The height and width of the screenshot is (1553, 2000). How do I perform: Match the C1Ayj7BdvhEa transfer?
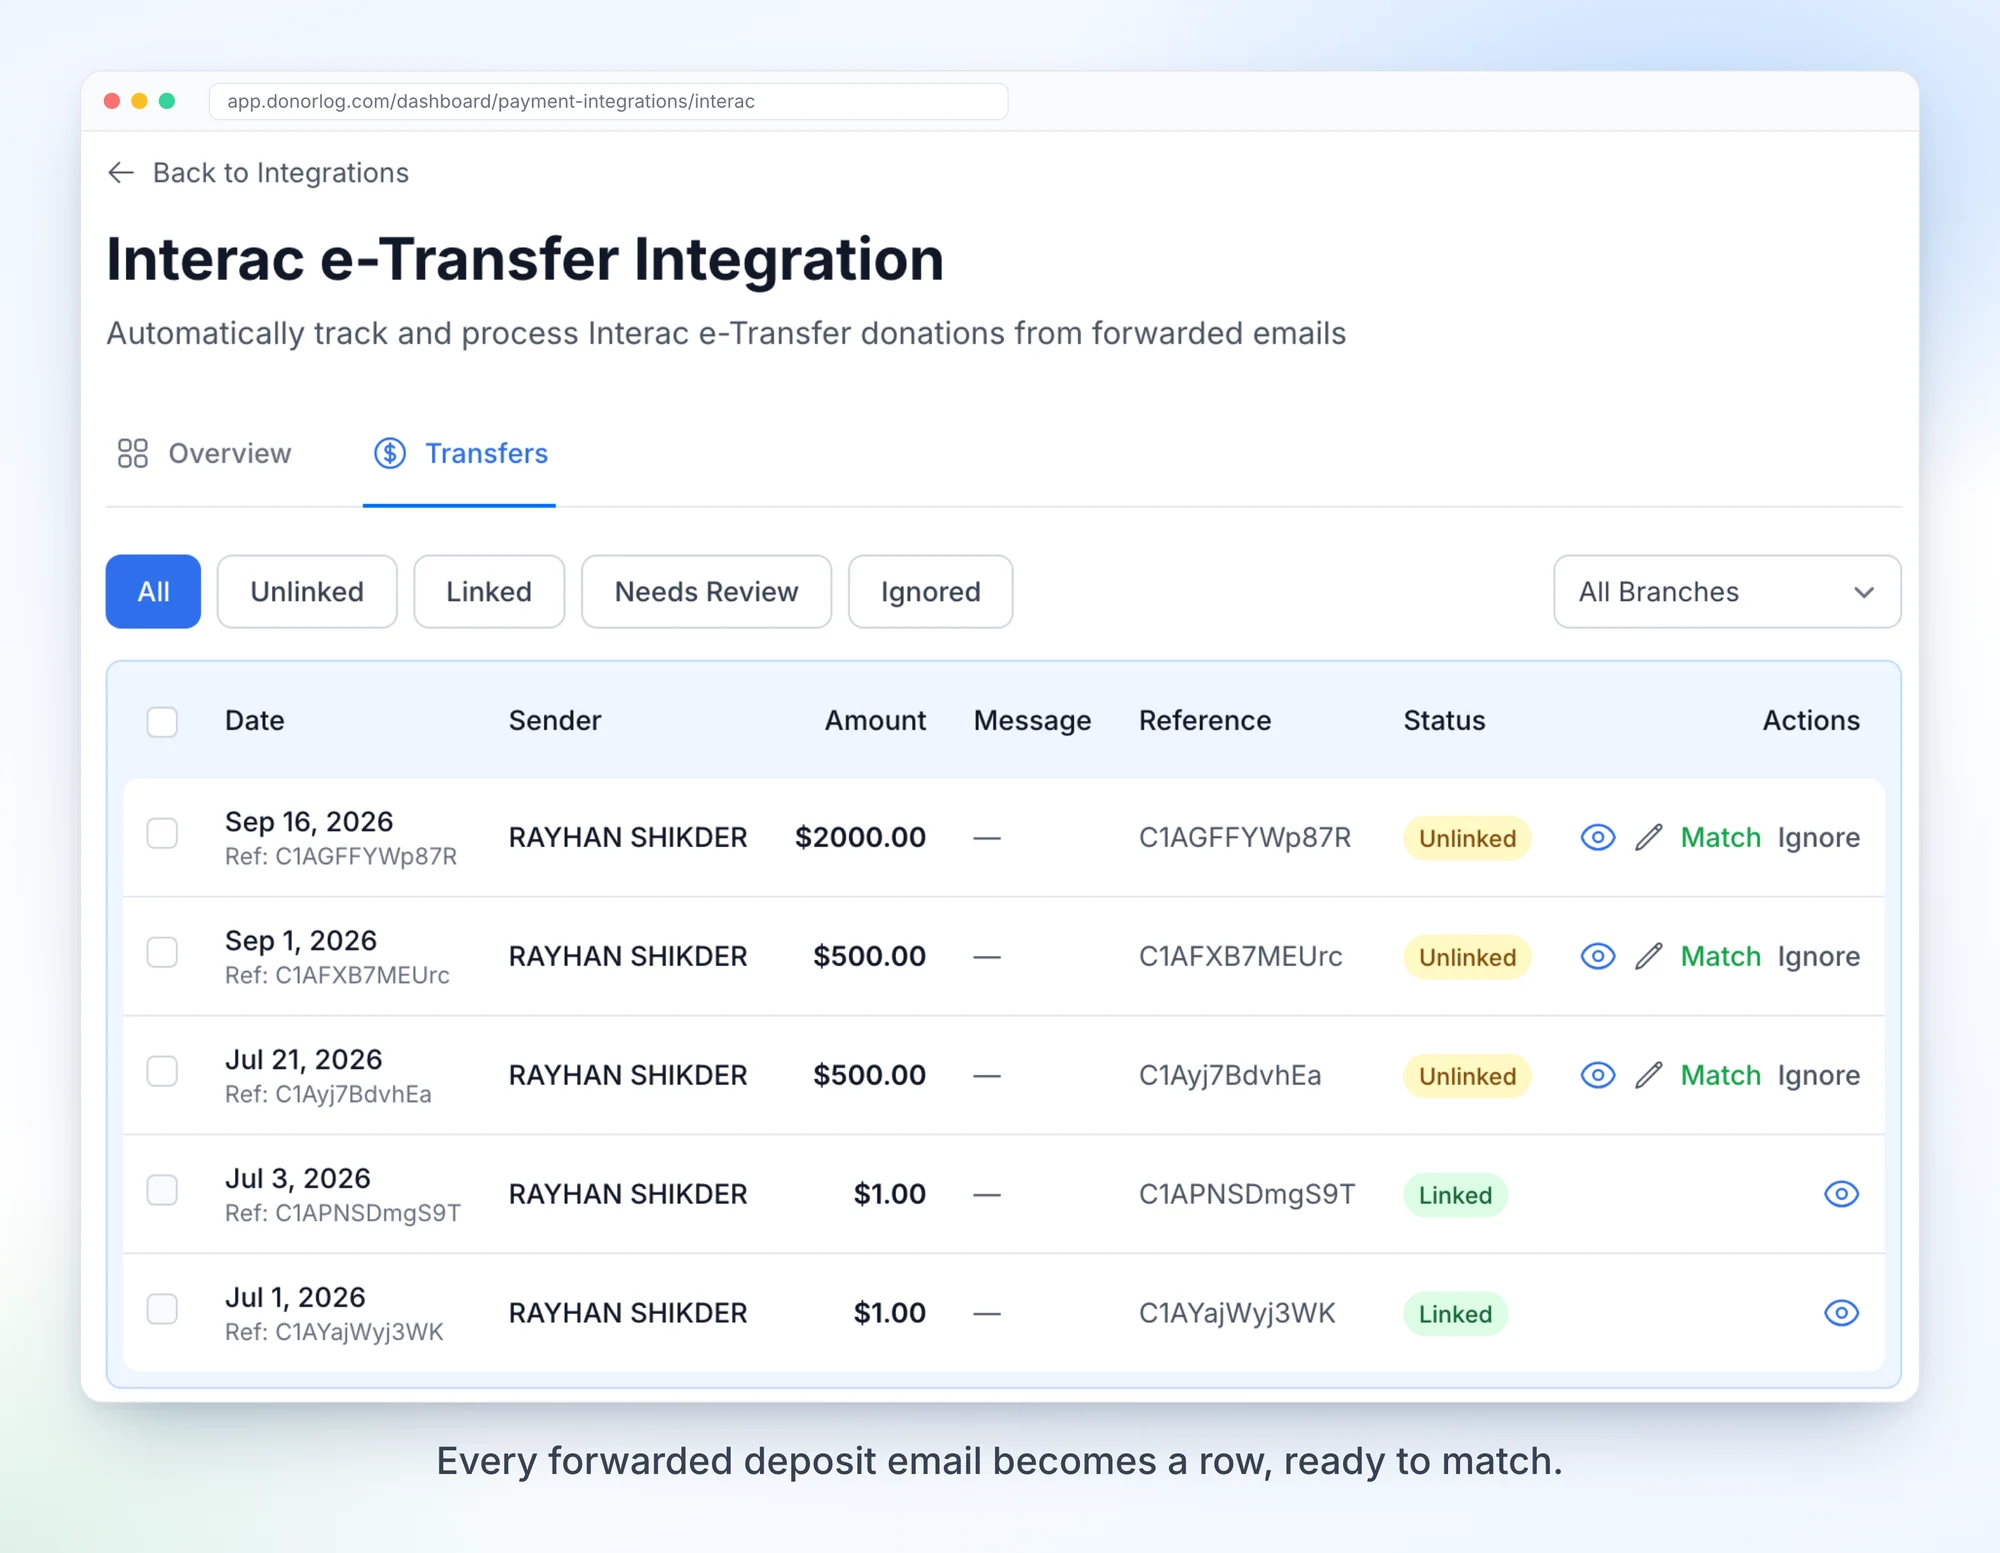1720,1075
